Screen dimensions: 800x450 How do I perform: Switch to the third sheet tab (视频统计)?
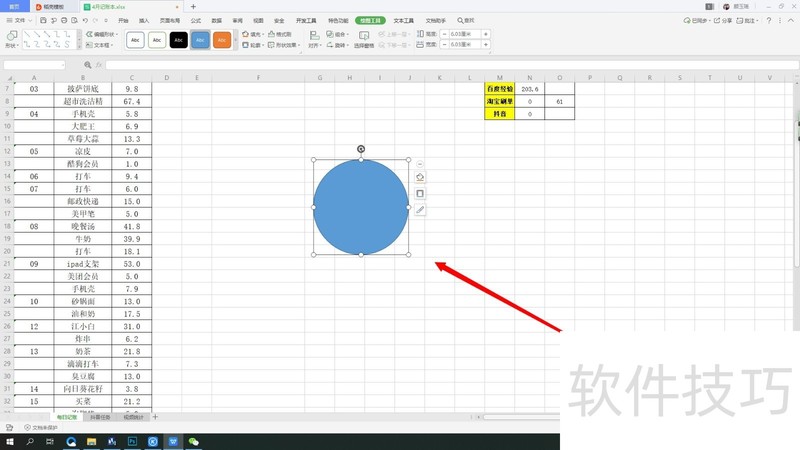point(133,417)
